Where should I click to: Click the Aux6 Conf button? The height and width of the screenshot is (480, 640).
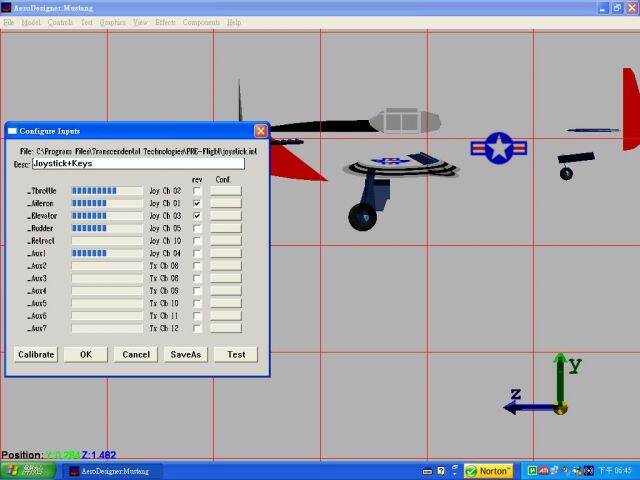point(226,316)
